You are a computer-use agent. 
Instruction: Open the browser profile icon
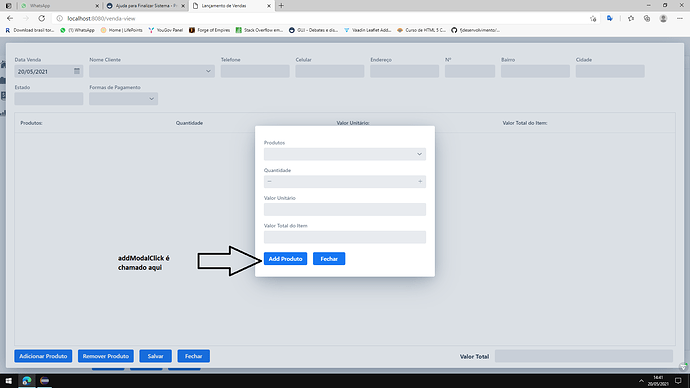coord(663,18)
